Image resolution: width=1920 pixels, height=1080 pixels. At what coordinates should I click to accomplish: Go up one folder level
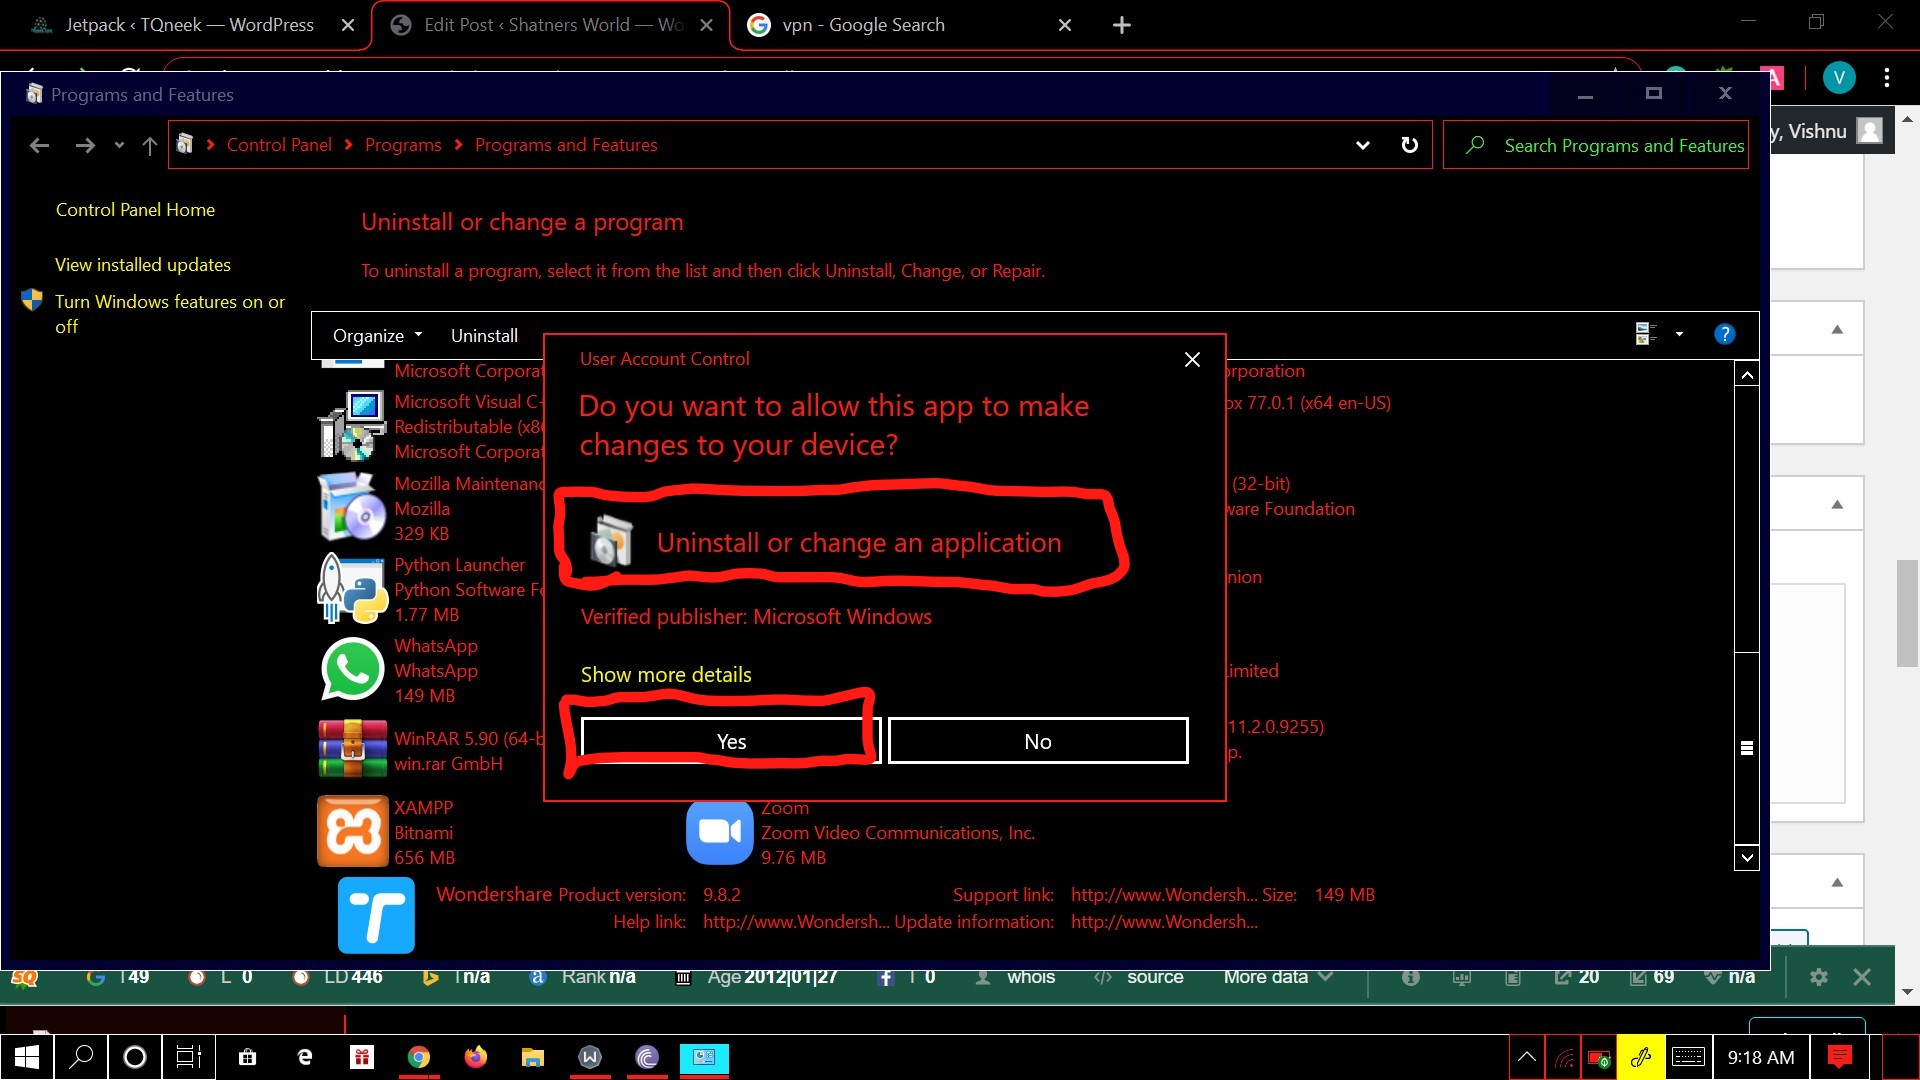149,146
